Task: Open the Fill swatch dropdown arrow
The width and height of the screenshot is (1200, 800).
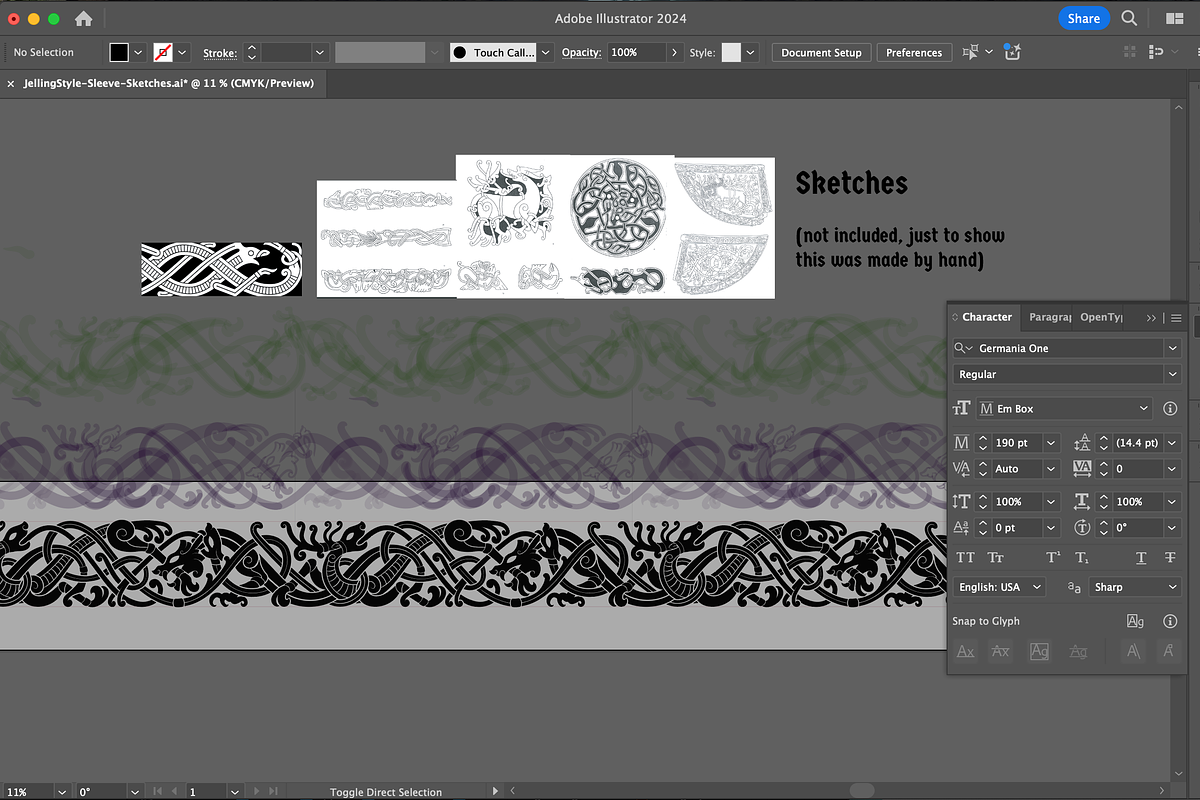Action: click(139, 52)
